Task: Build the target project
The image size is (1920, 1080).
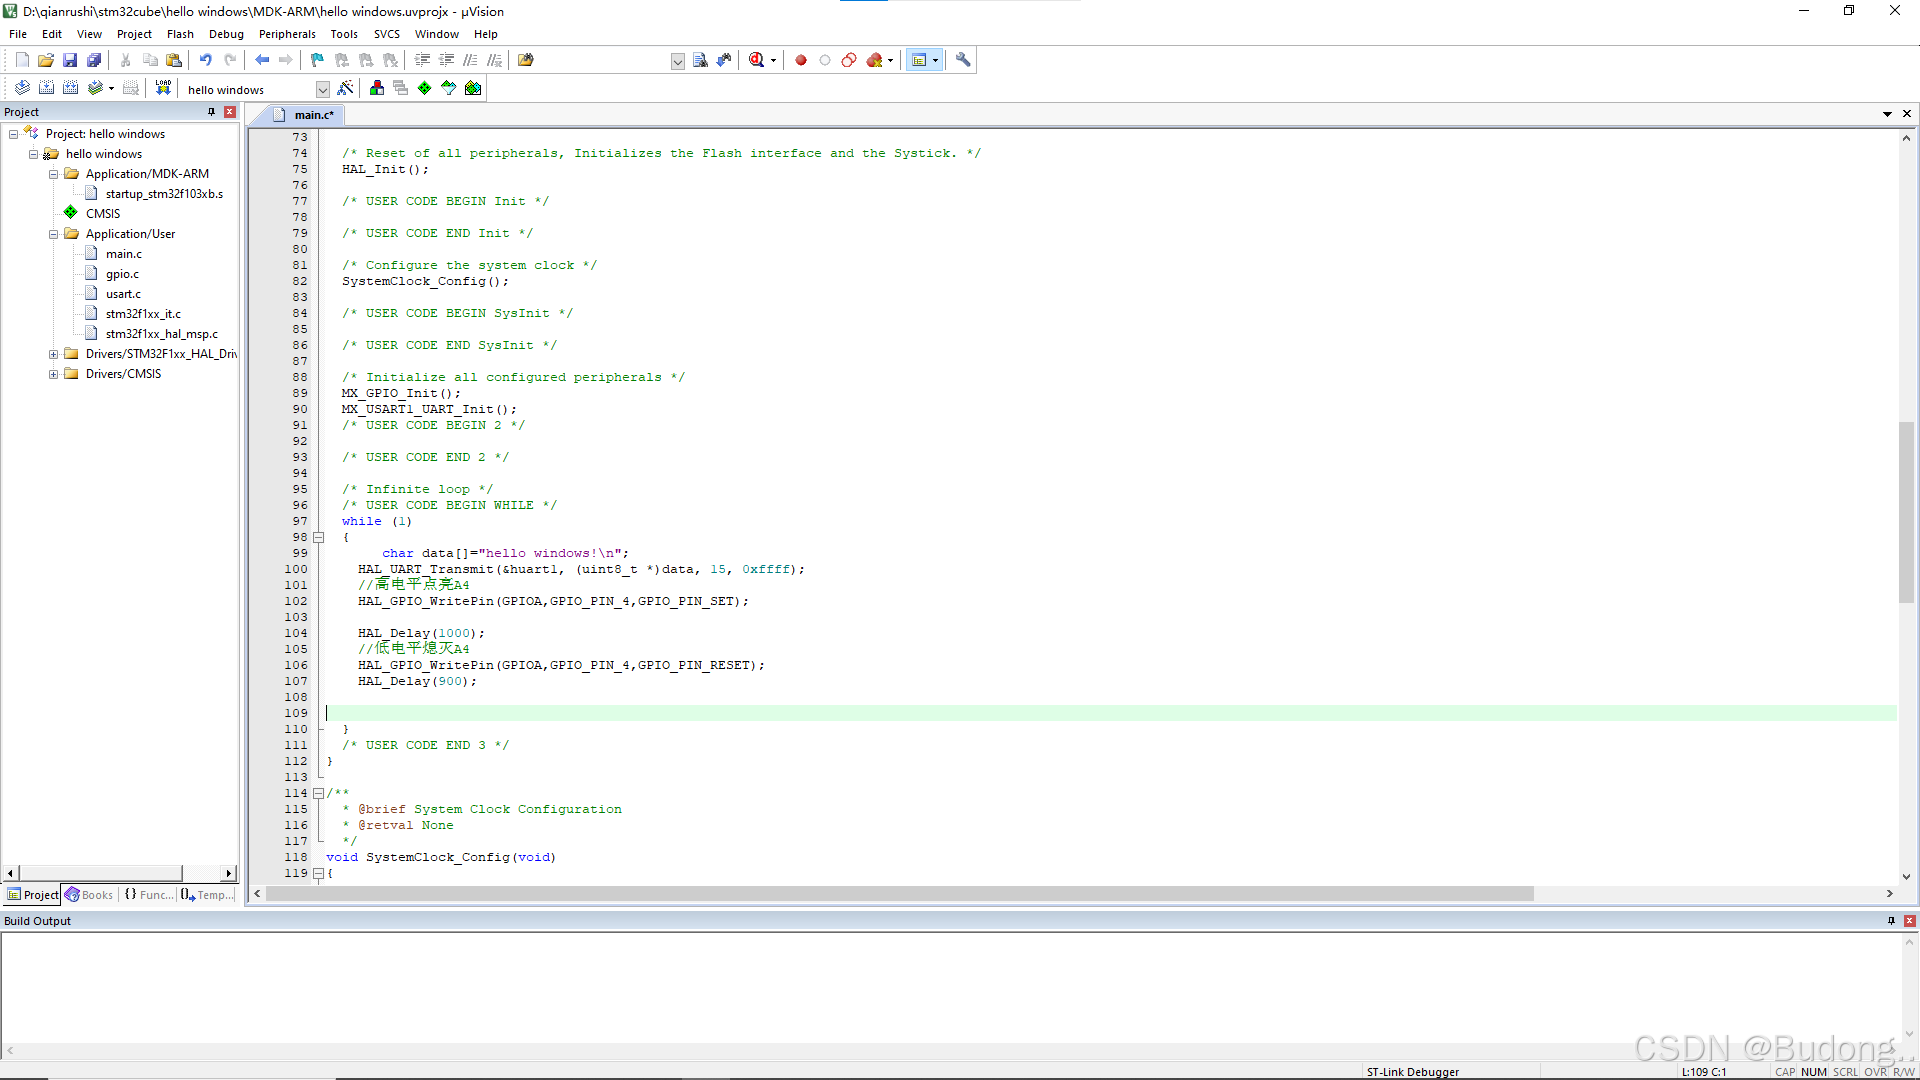Action: [47, 87]
